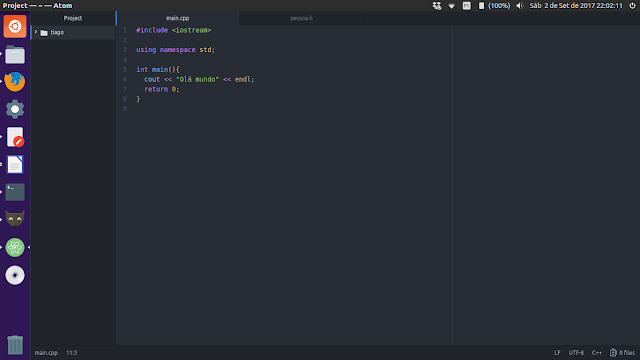Open the Terminal dock icon
The image size is (640, 360).
pos(15,192)
